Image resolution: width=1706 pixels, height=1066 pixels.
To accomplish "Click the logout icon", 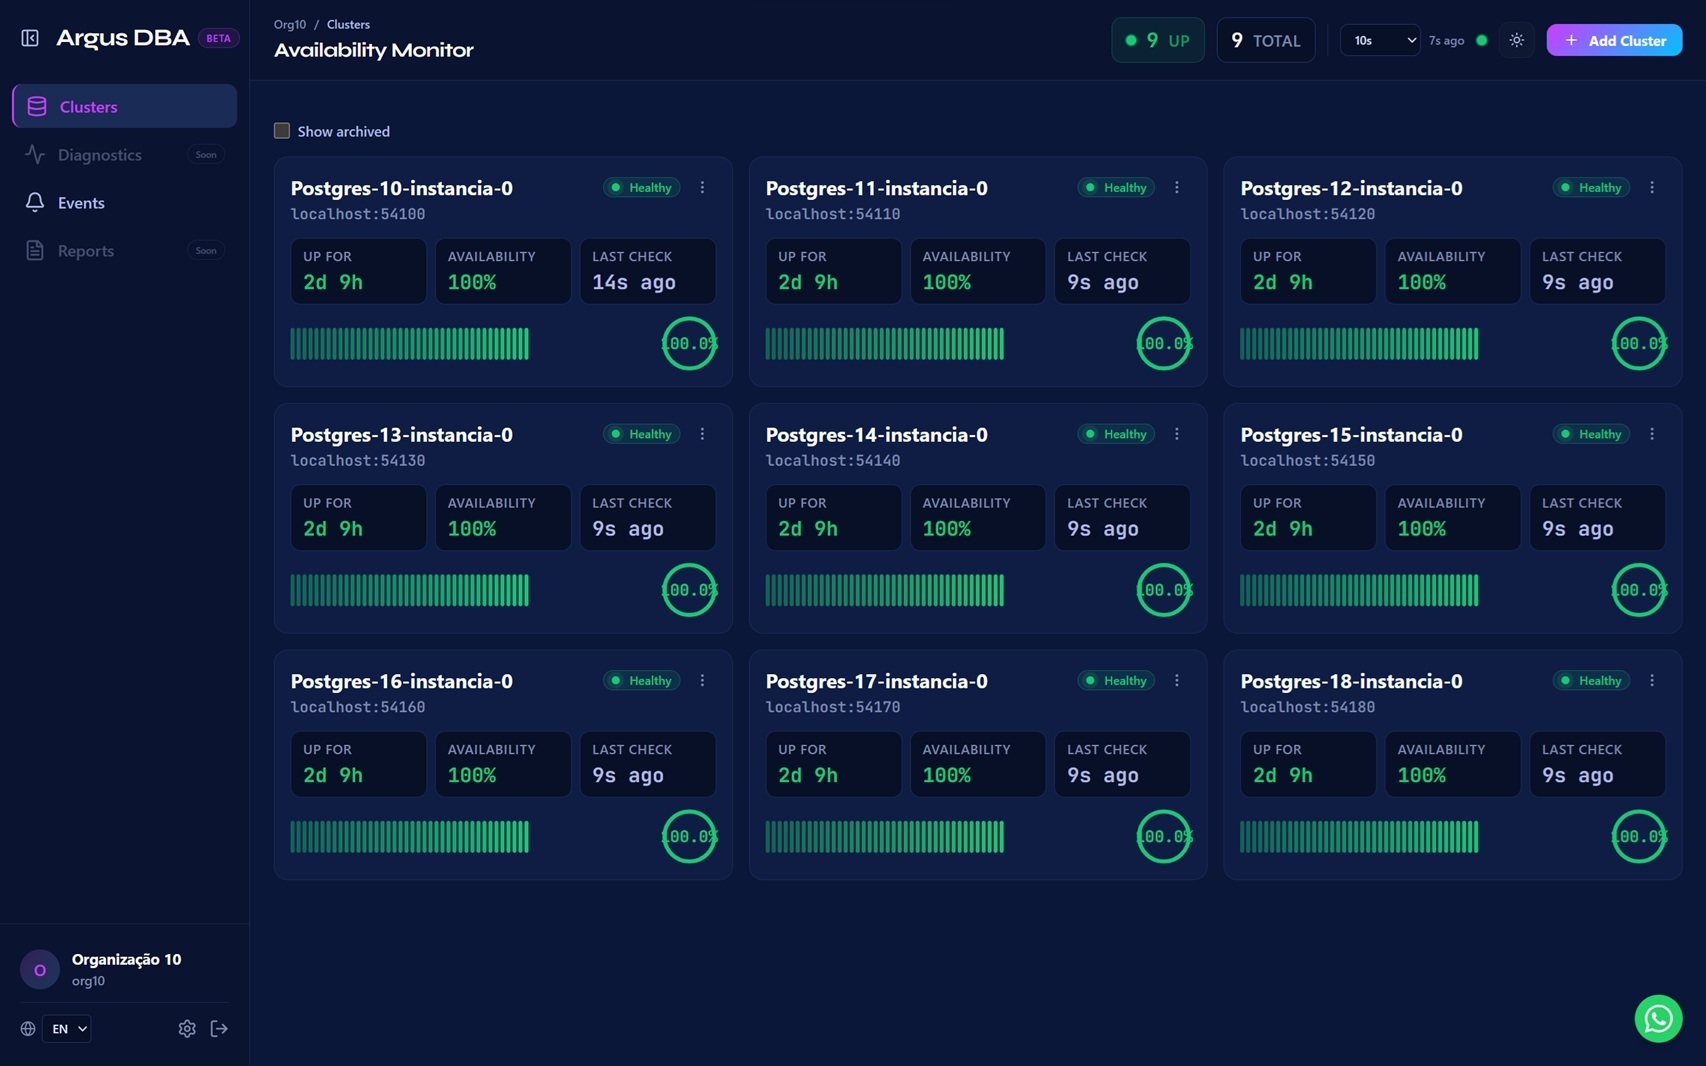I will (x=219, y=1028).
